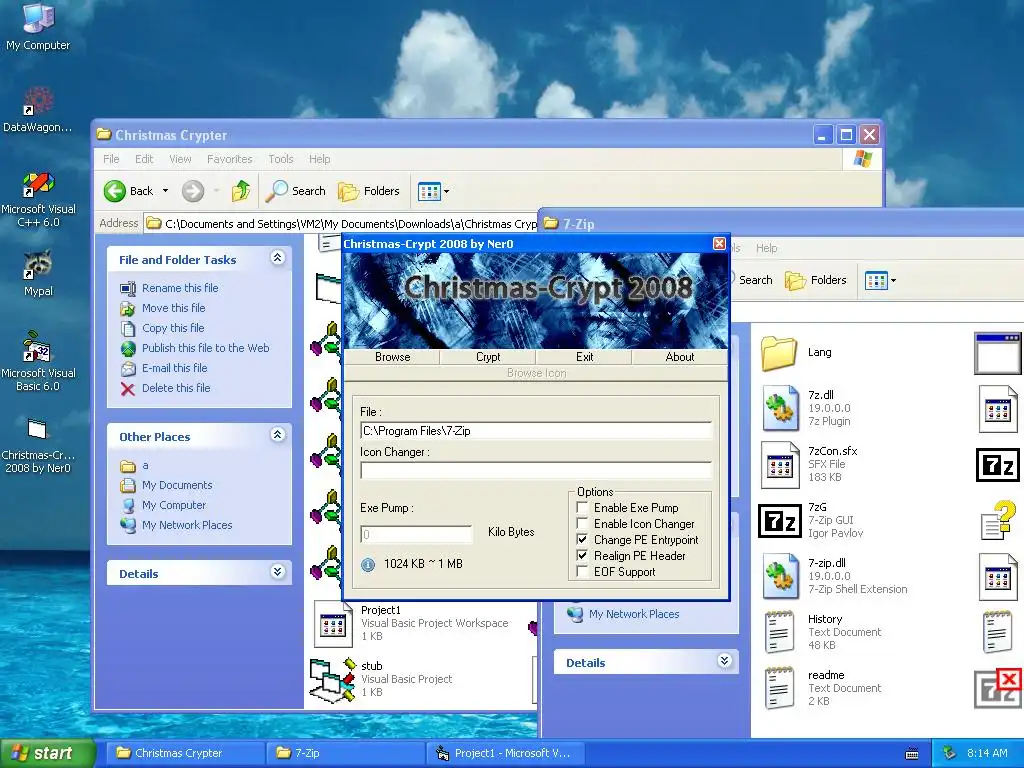
Task: Click the Icon Changer input field
Action: [536, 470]
